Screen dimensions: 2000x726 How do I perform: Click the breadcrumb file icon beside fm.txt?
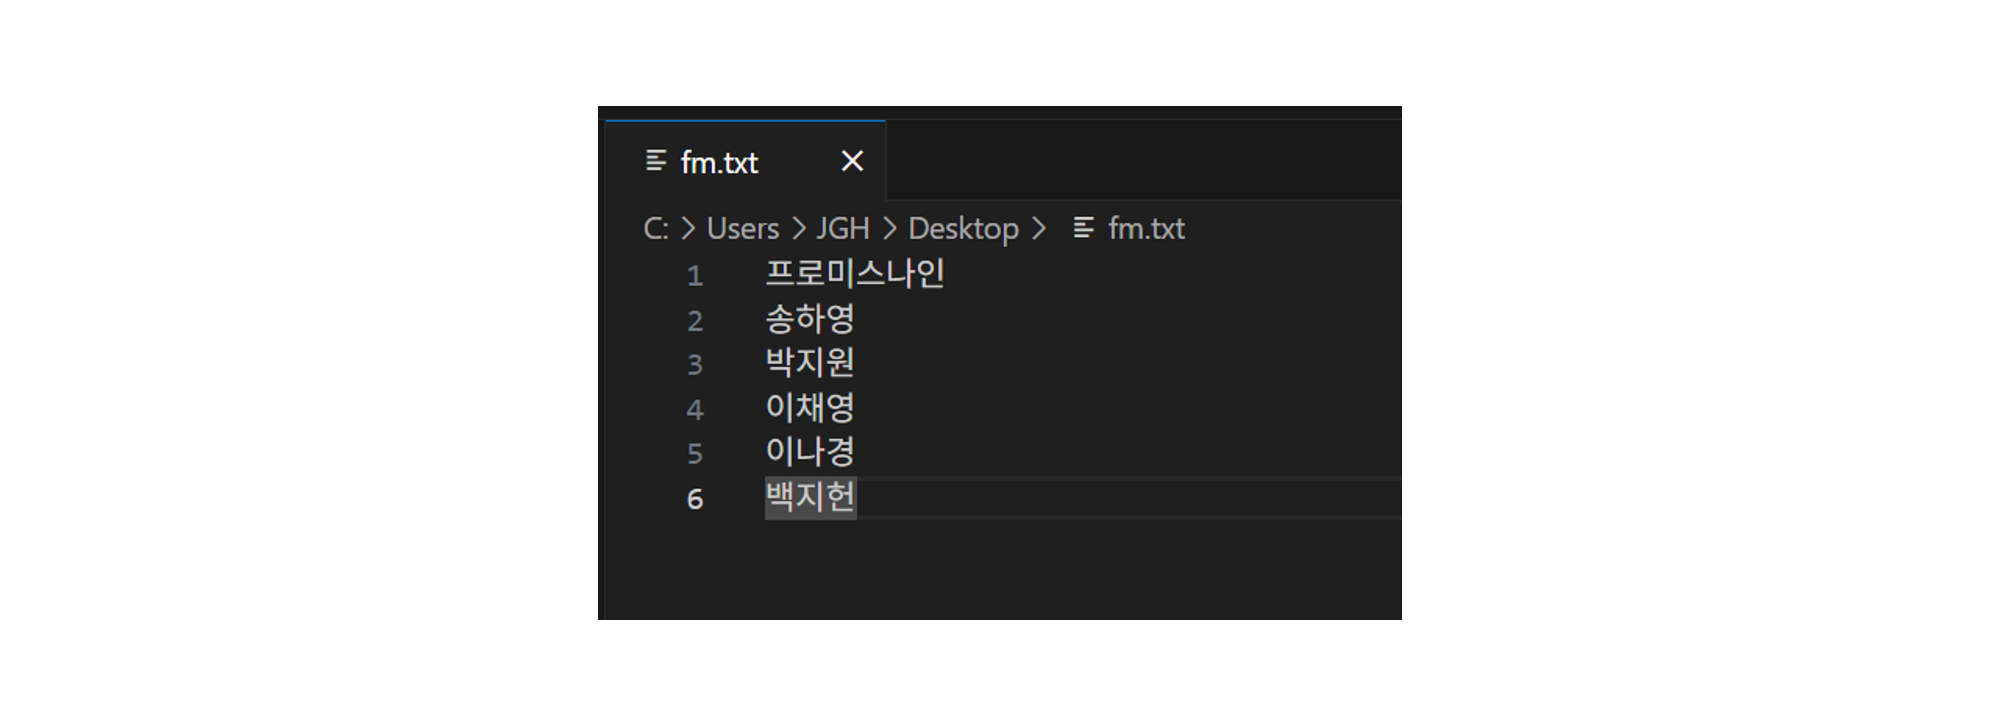click(1084, 229)
